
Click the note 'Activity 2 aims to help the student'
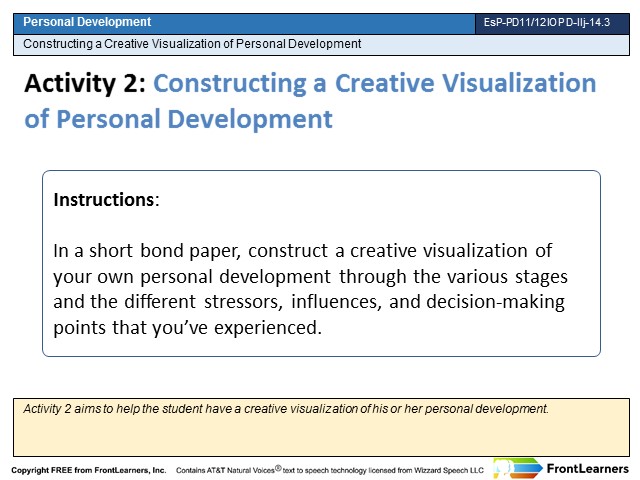tap(286, 409)
